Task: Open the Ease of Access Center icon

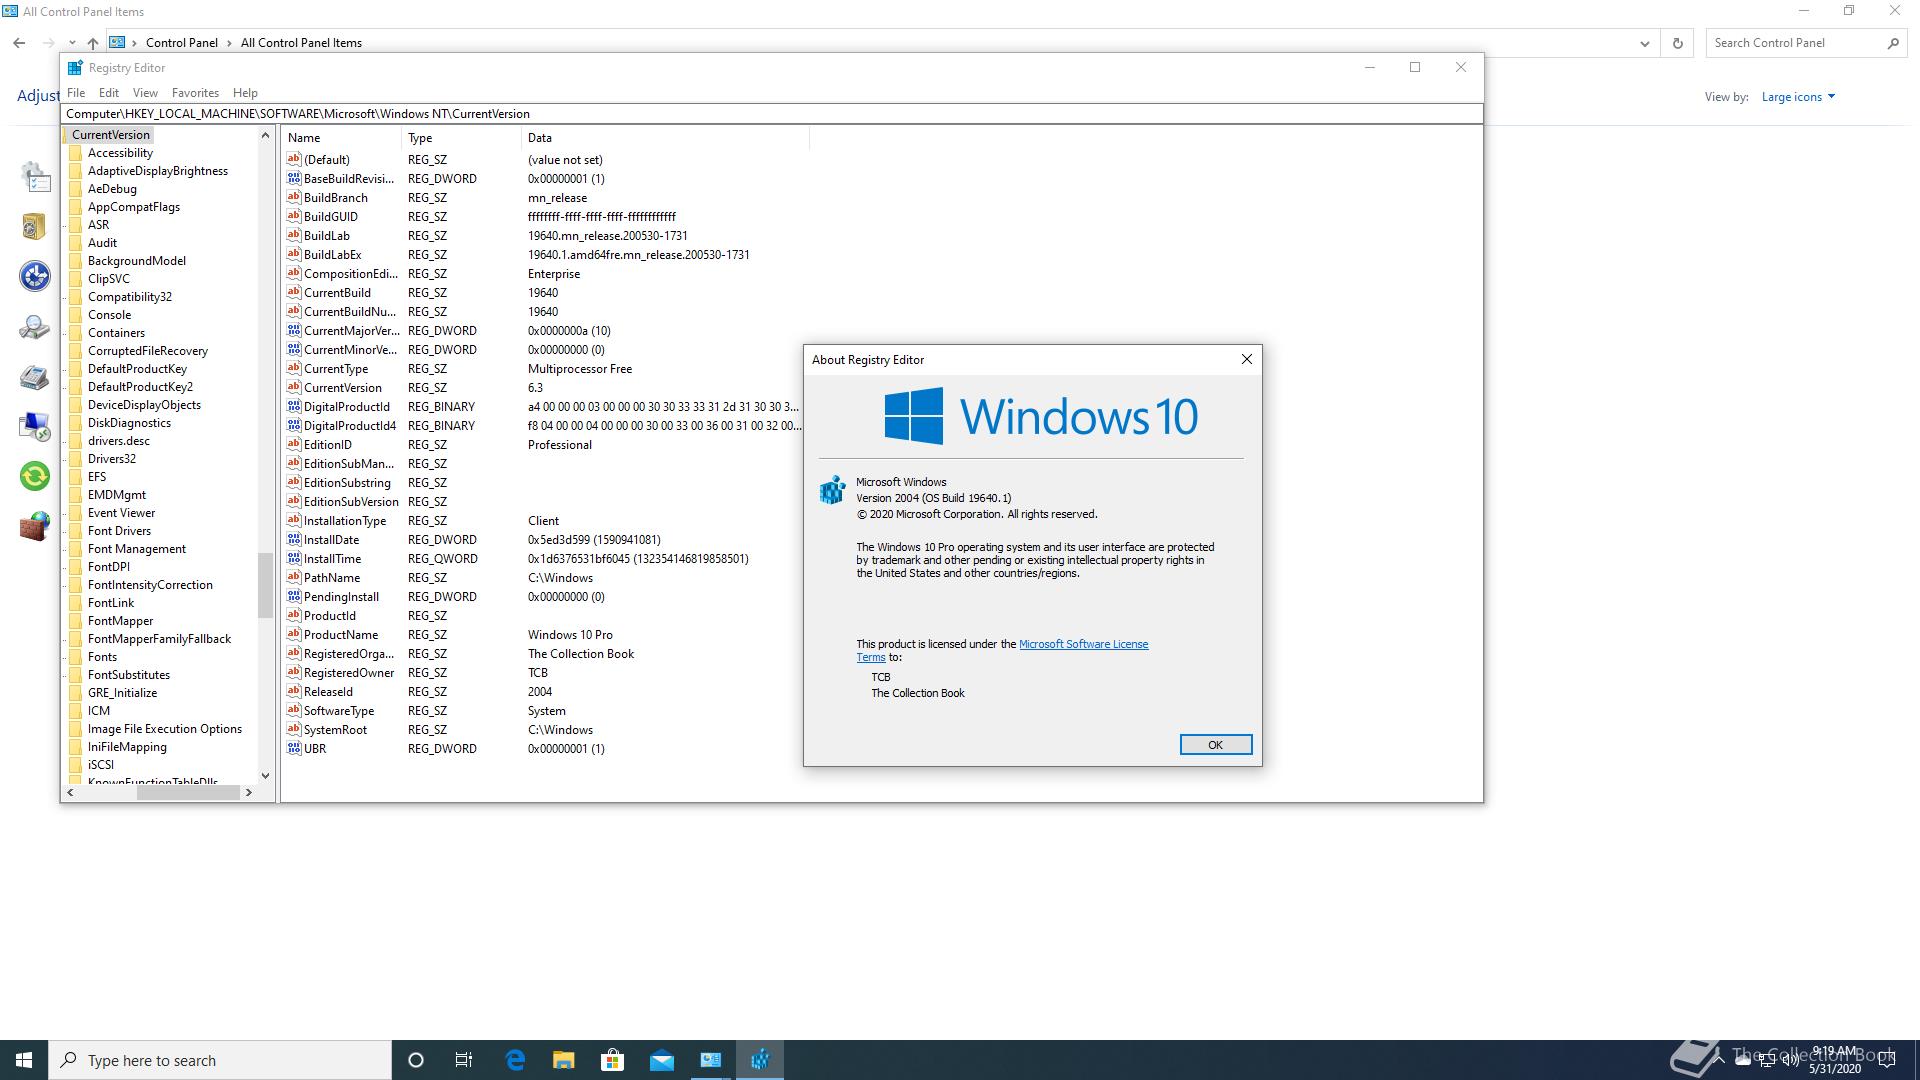Action: 35,276
